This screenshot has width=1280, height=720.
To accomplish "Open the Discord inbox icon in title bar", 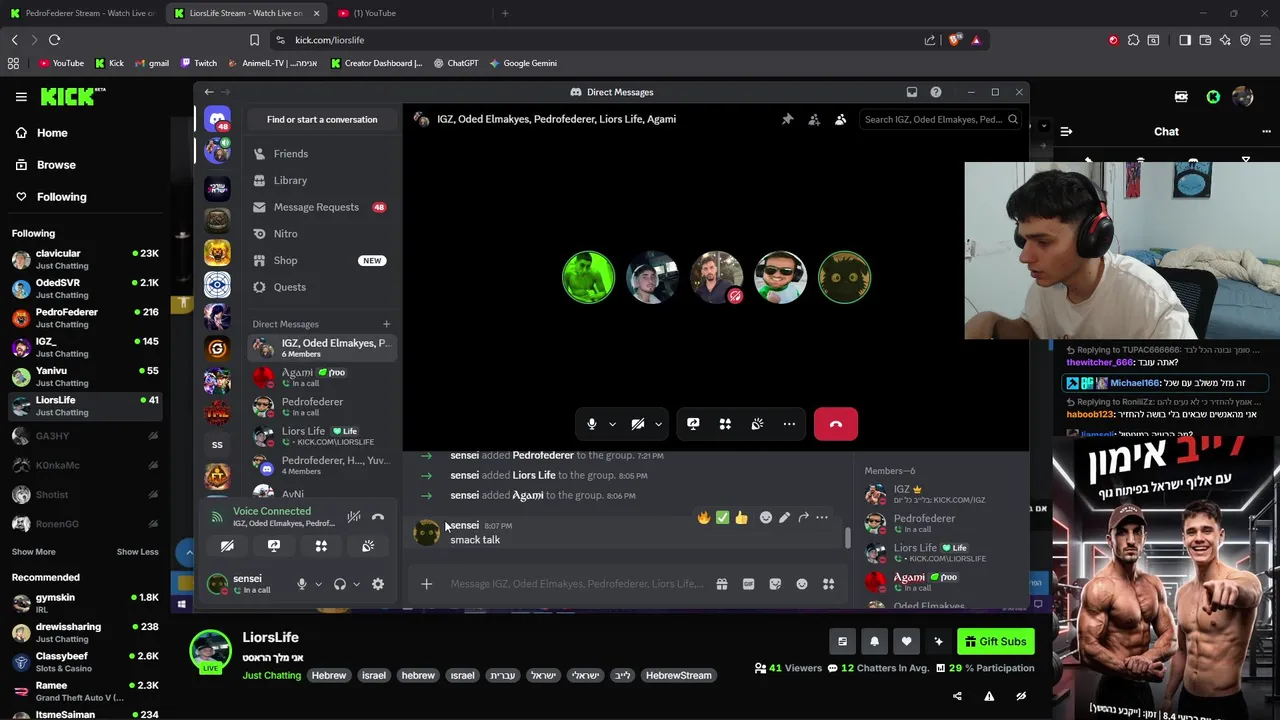I will pos(912,92).
